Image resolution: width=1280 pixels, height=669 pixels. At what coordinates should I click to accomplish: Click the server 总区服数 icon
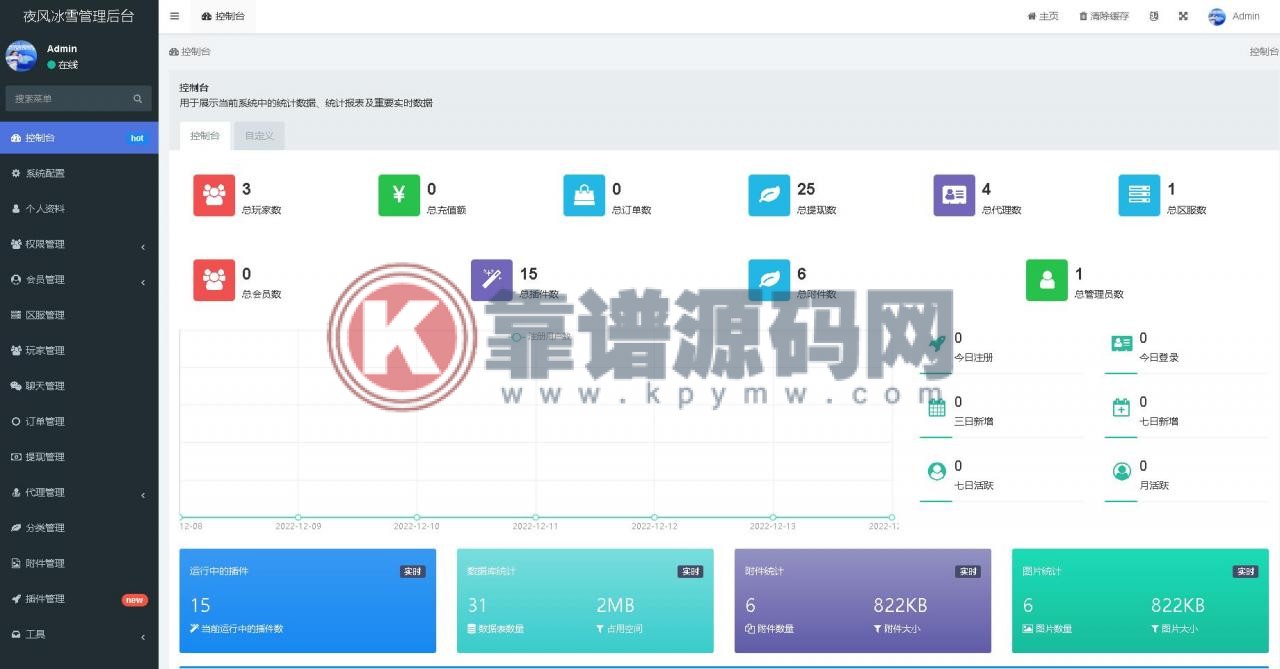coord(1139,195)
